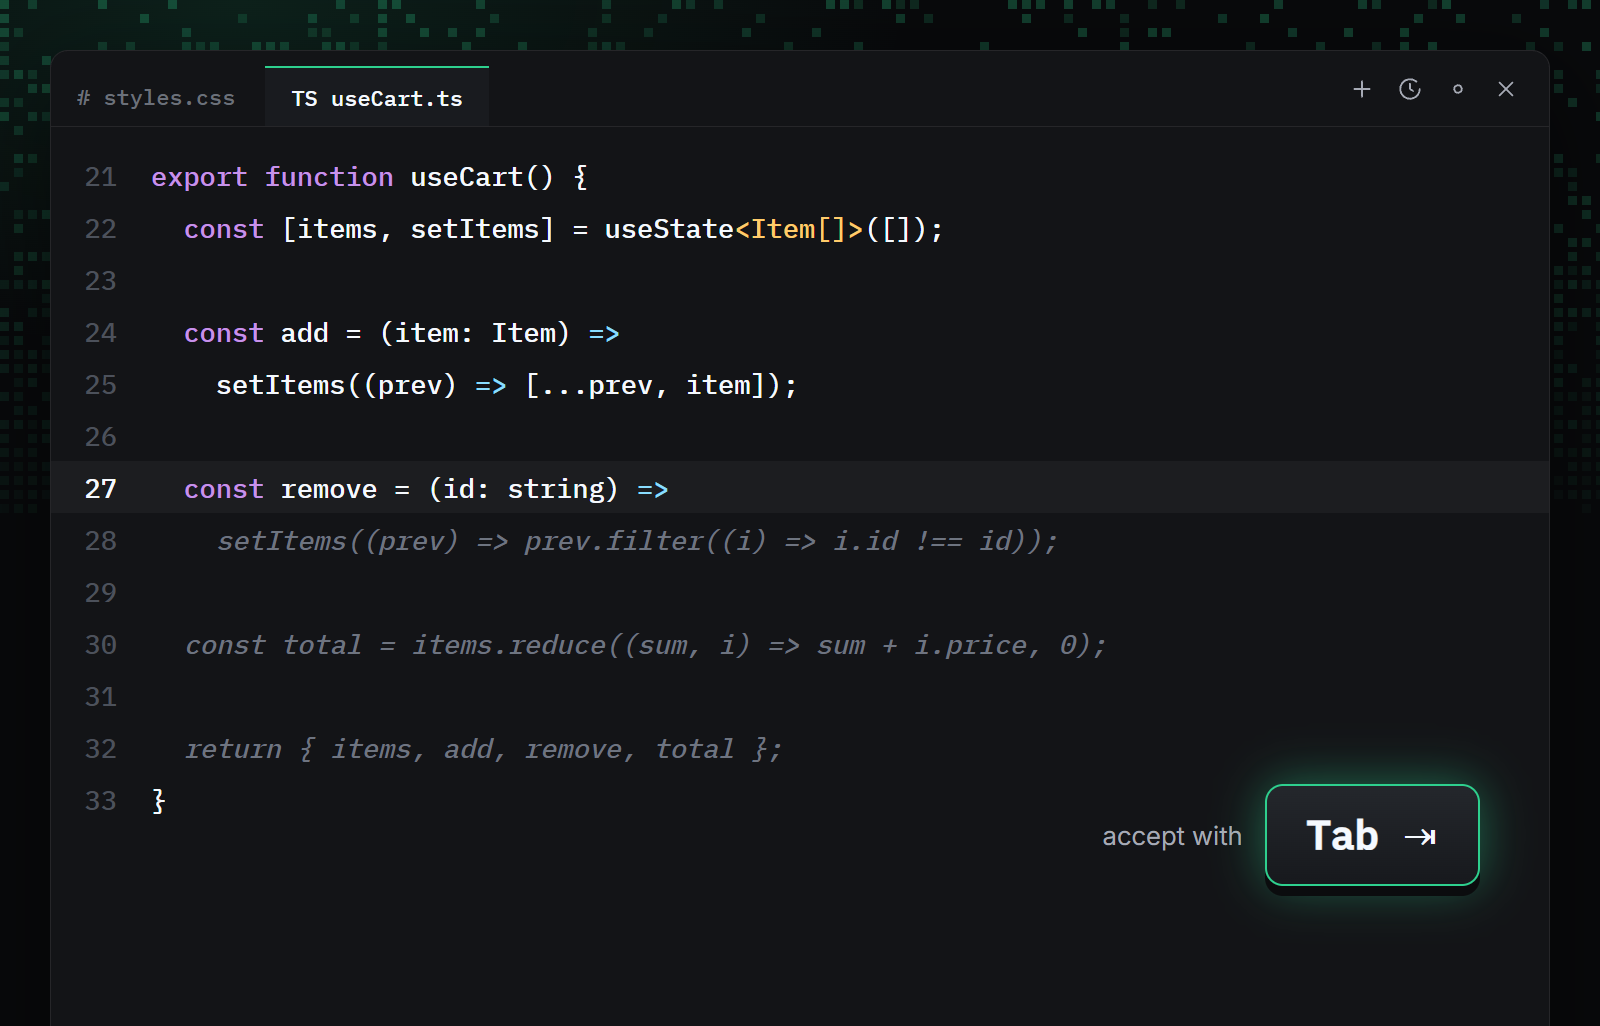Click 'string' type on line 27

(556, 489)
